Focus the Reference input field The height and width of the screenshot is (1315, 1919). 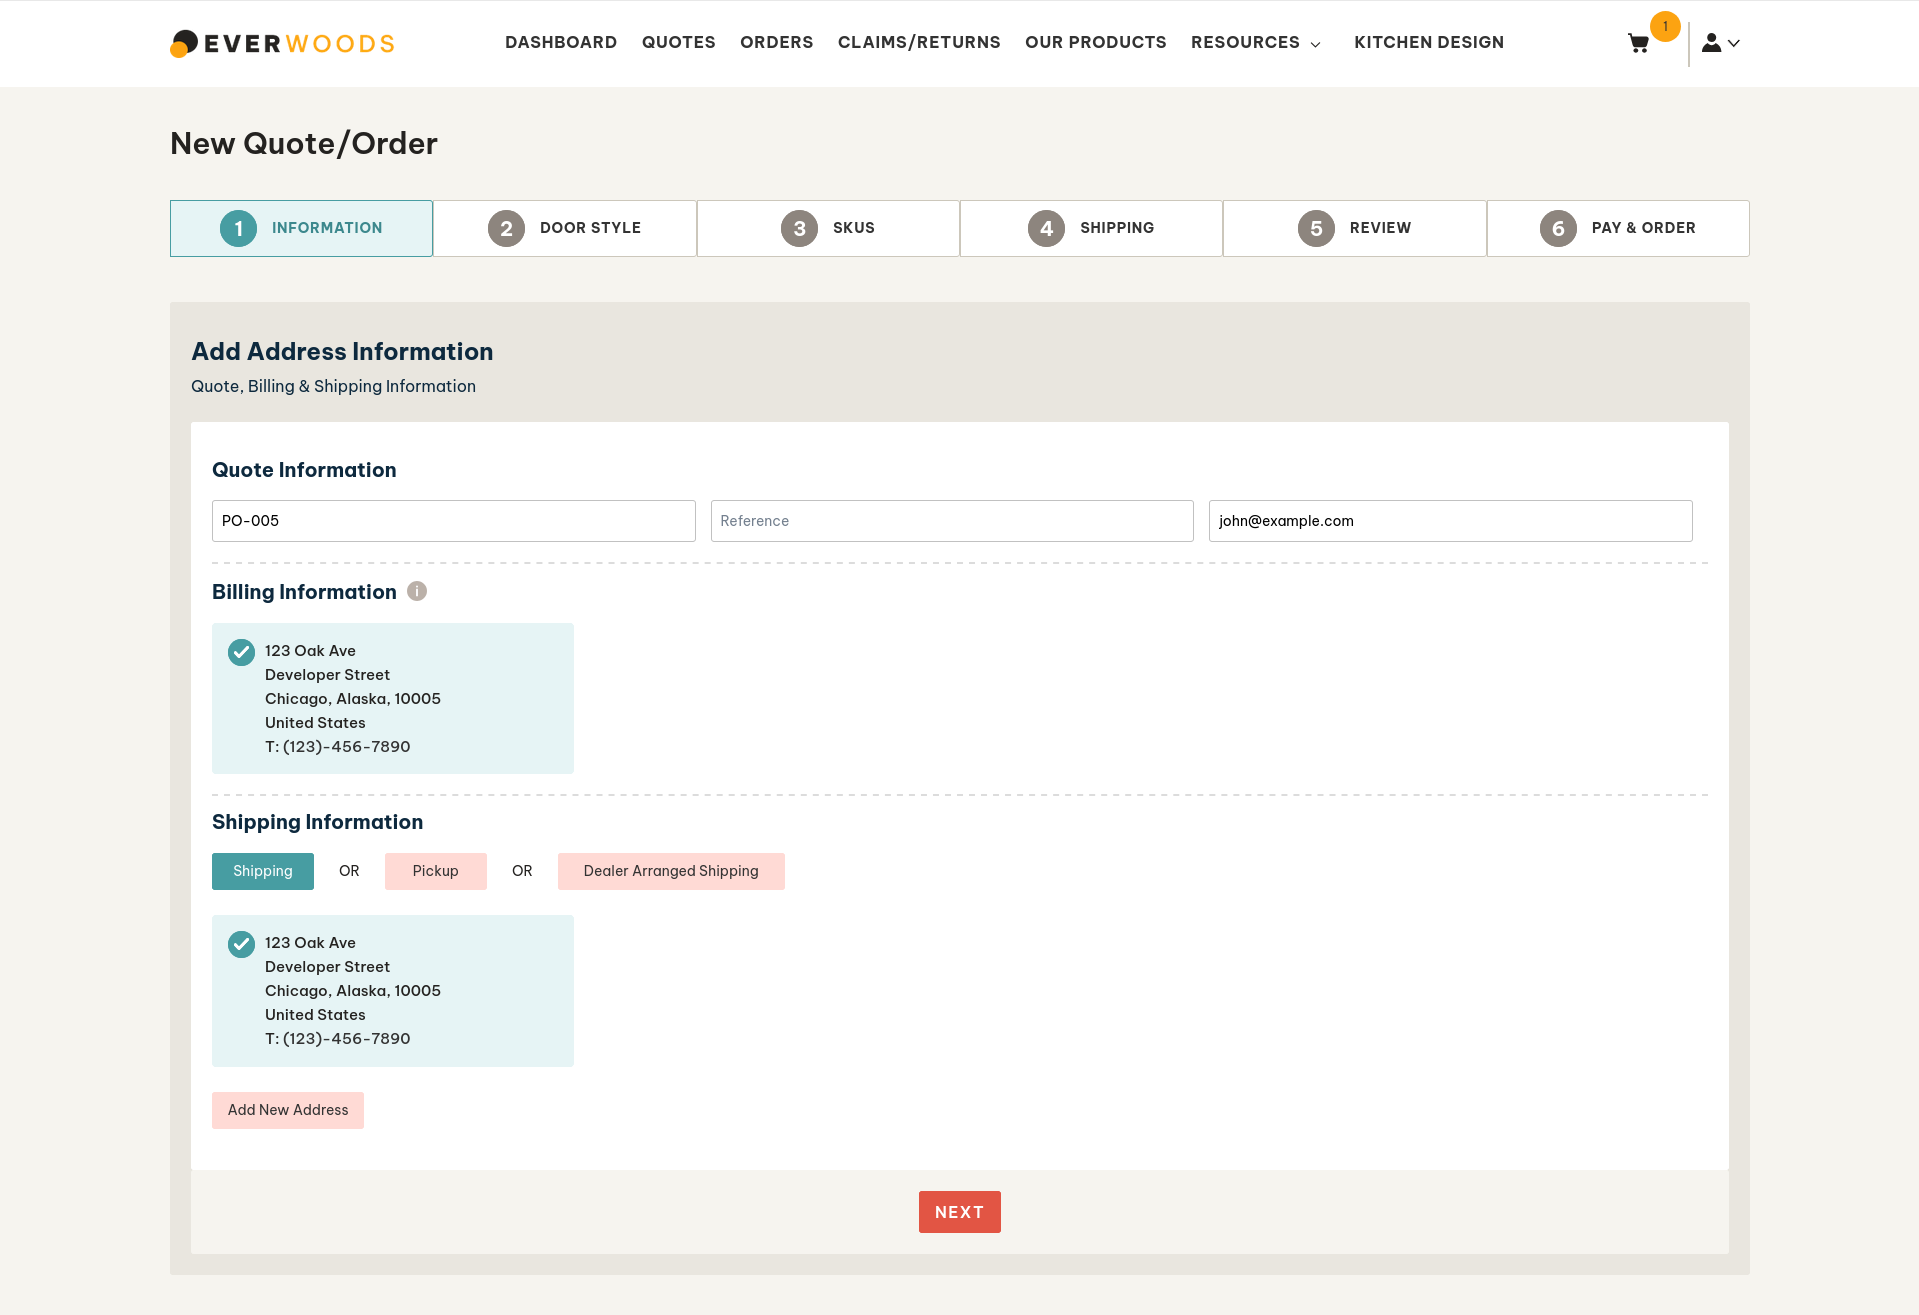[951, 521]
